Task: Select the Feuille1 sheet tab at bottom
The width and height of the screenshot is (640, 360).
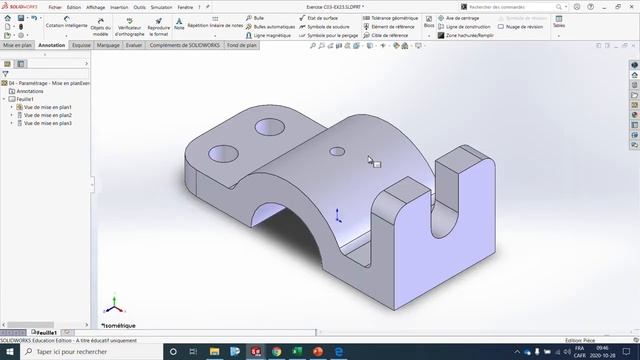Action: tap(44, 333)
